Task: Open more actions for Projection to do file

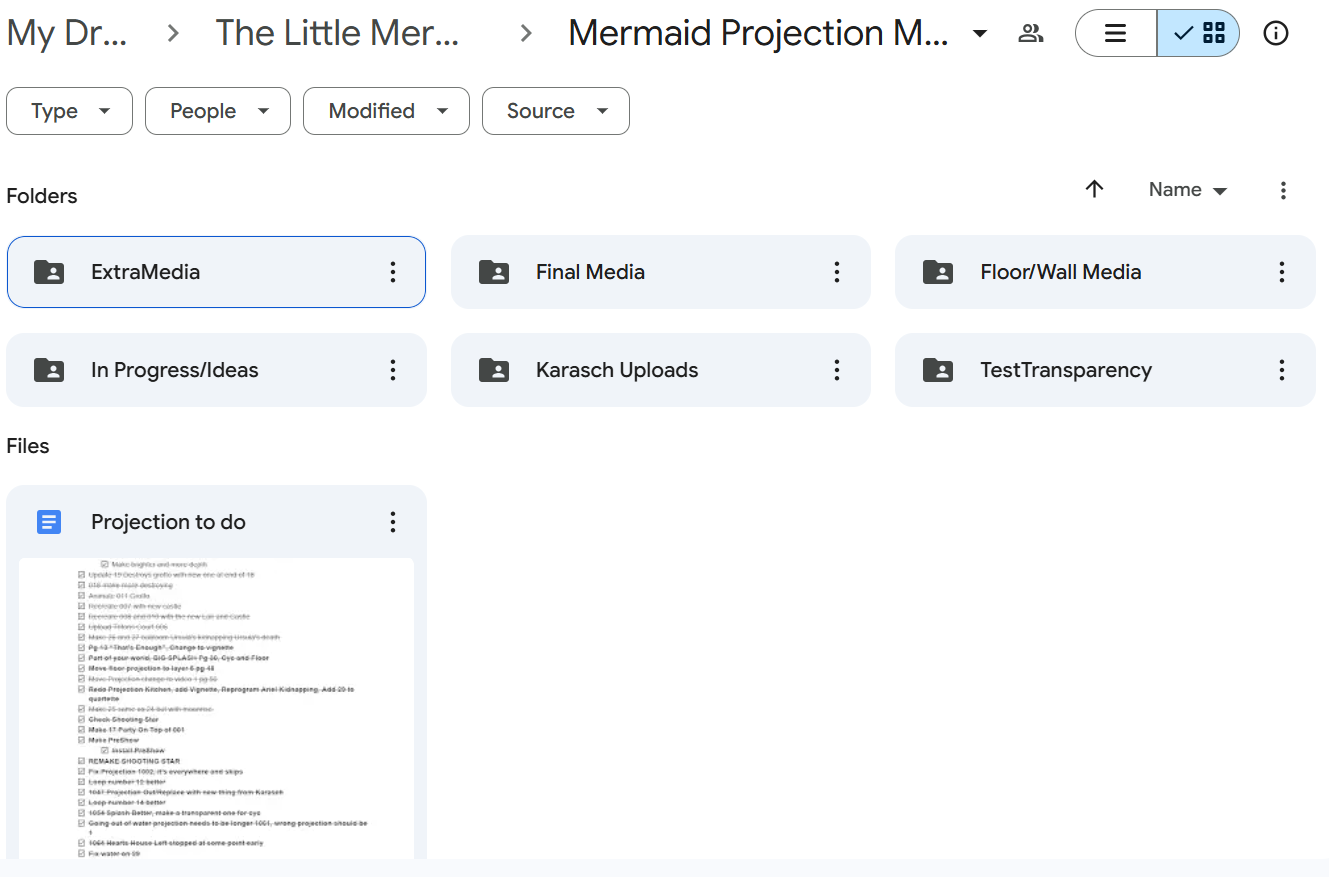Action: point(393,522)
